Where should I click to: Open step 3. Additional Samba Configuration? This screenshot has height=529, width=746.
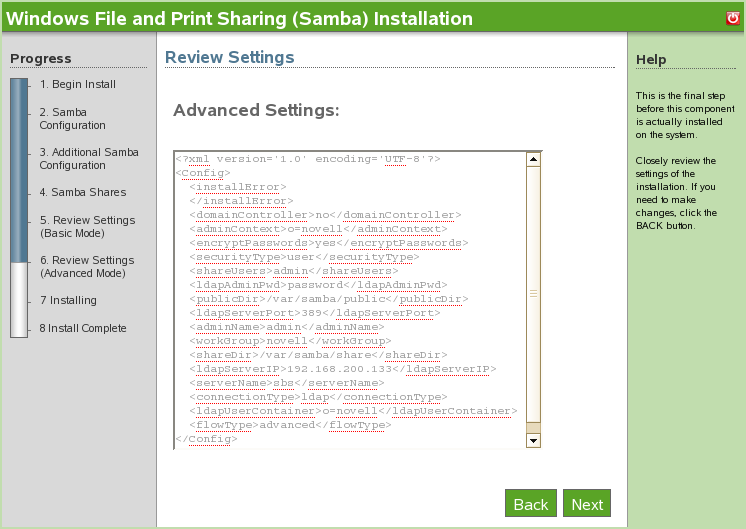pyautogui.click(x=89, y=158)
